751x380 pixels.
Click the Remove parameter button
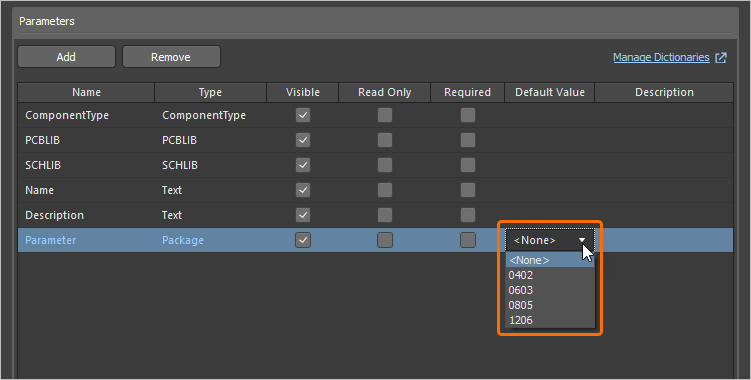(171, 57)
